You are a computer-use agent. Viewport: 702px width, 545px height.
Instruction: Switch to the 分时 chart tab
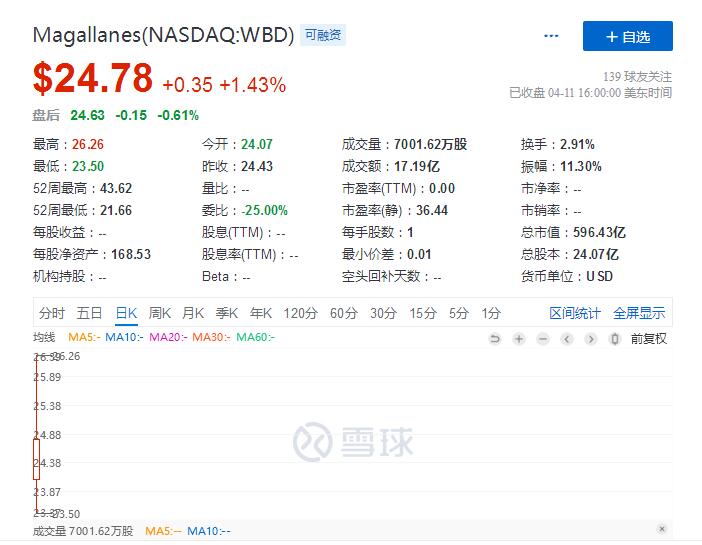click(x=52, y=313)
